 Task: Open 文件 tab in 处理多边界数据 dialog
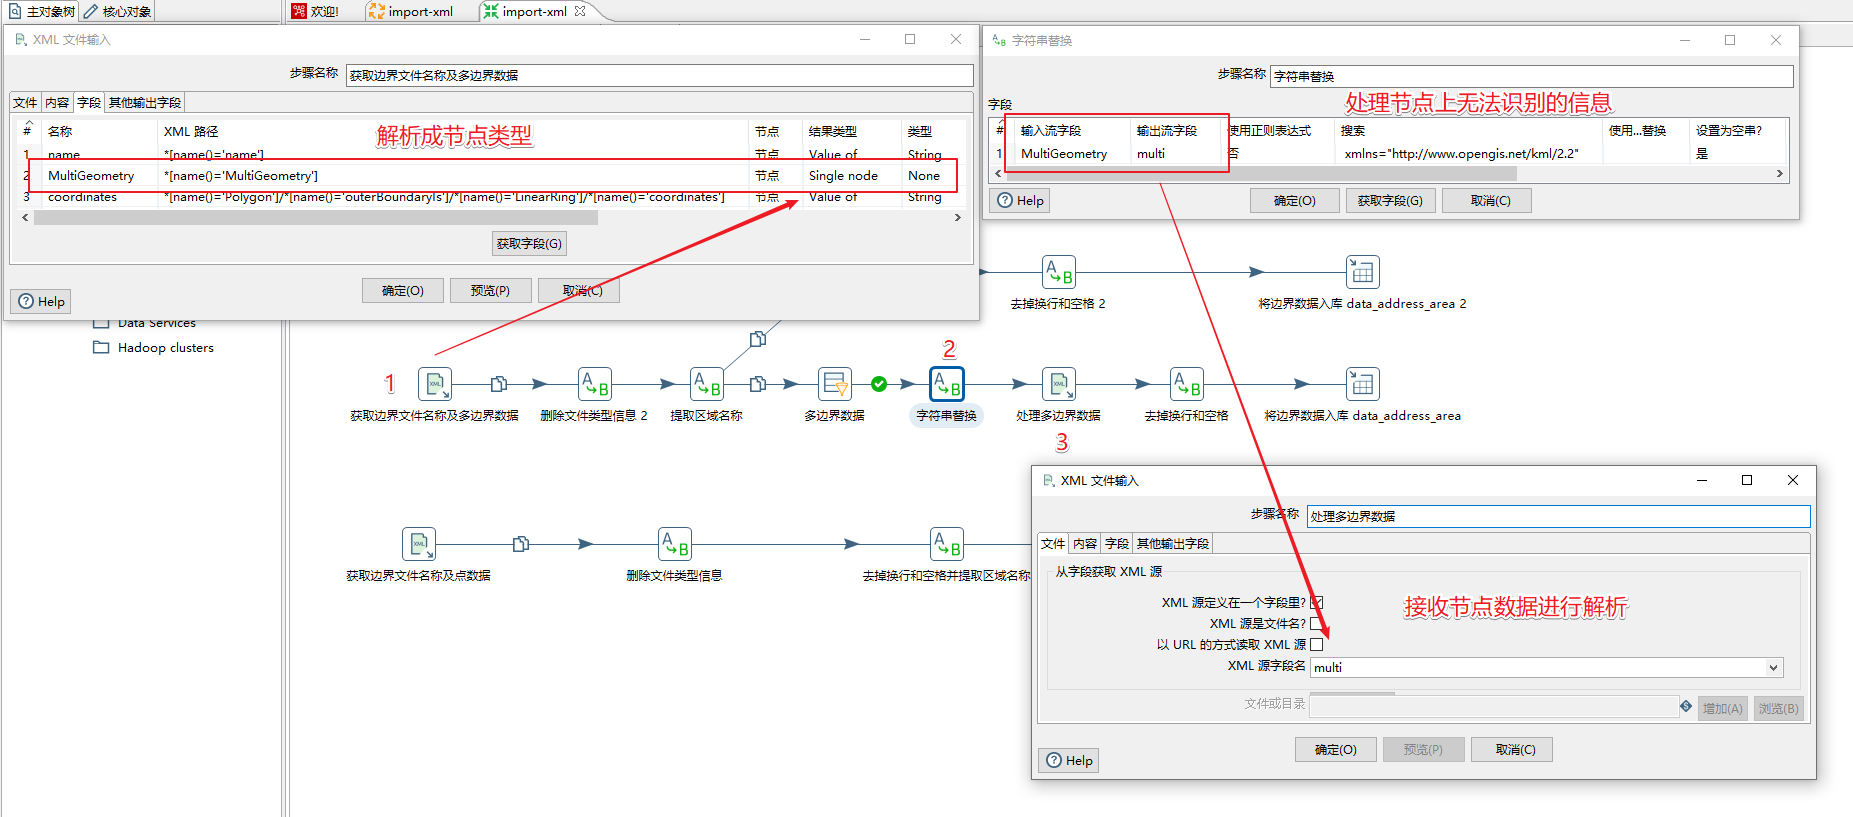pos(1053,543)
